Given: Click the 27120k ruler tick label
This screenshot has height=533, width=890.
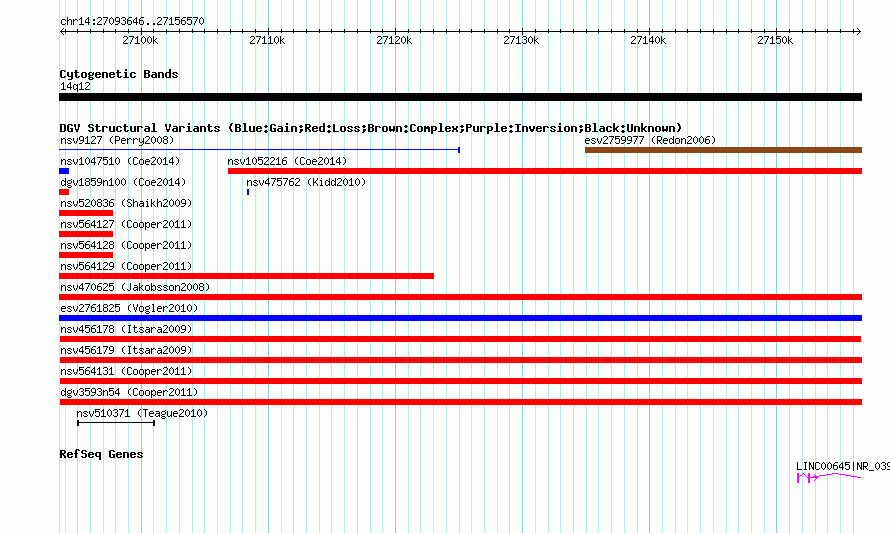Looking at the screenshot, I should [x=394, y=40].
